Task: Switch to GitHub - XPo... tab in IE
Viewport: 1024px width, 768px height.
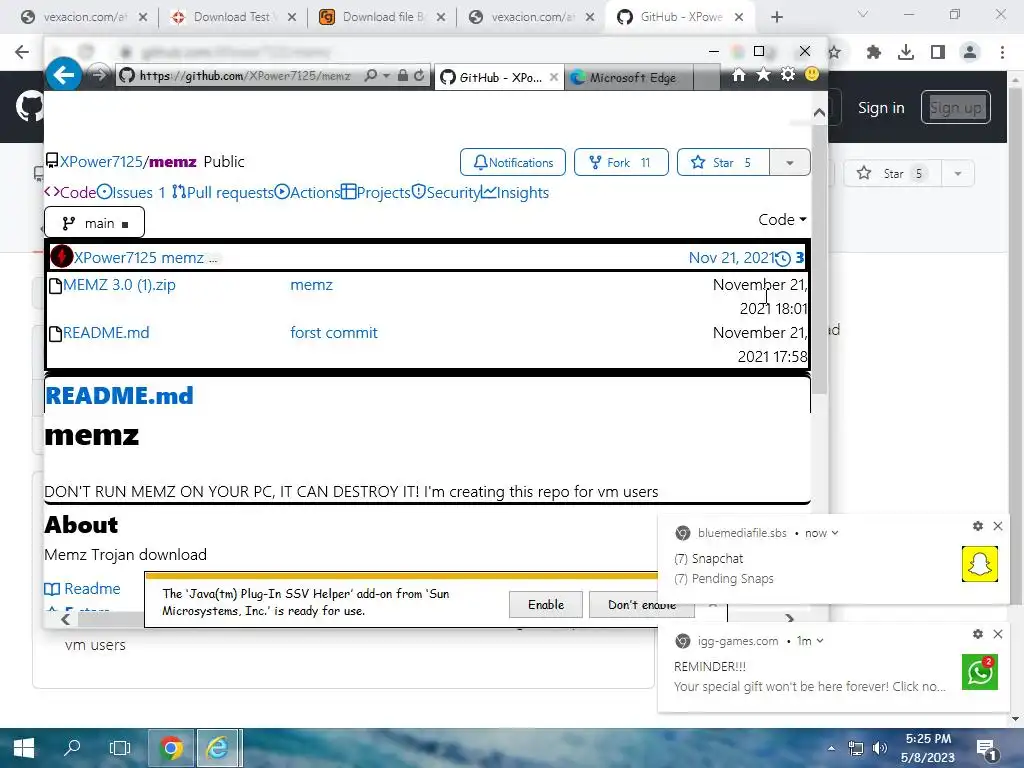Action: pos(500,77)
